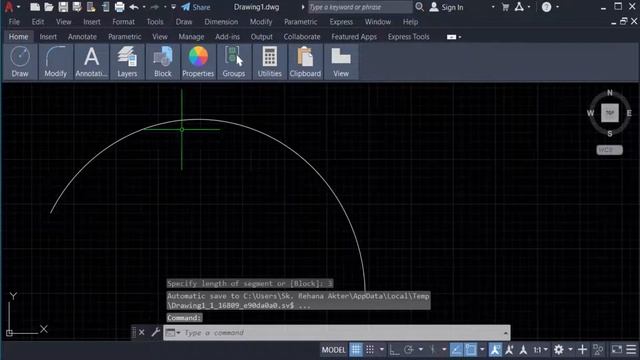Viewport: 640px width, 360px height.
Task: Toggle drawing grid display in status bar
Action: tap(356, 350)
